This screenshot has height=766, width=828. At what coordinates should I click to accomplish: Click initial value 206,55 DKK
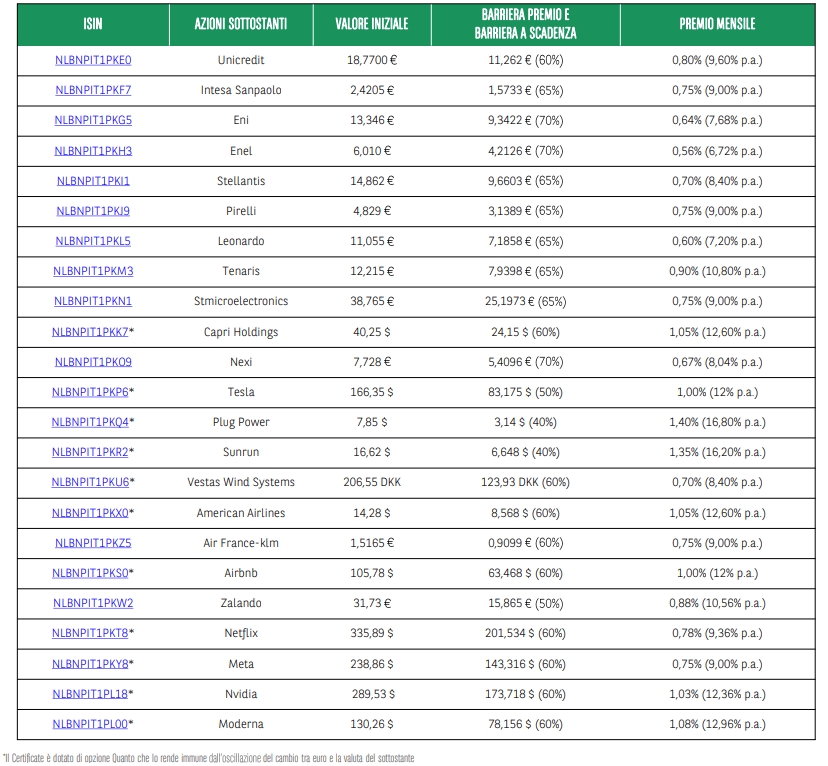372,483
